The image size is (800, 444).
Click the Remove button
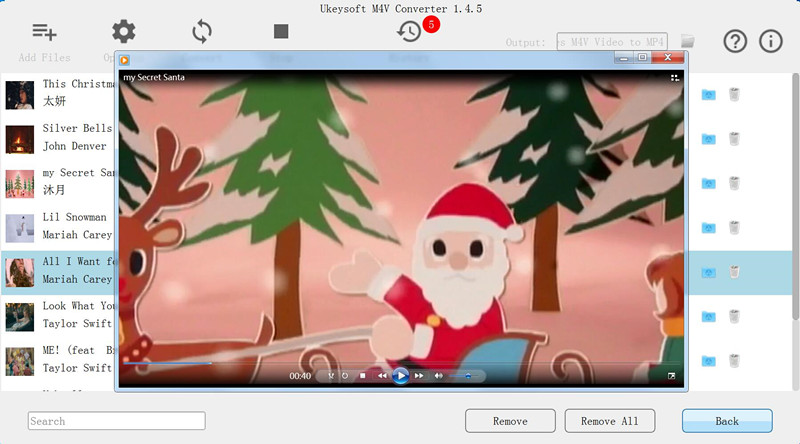pos(510,421)
